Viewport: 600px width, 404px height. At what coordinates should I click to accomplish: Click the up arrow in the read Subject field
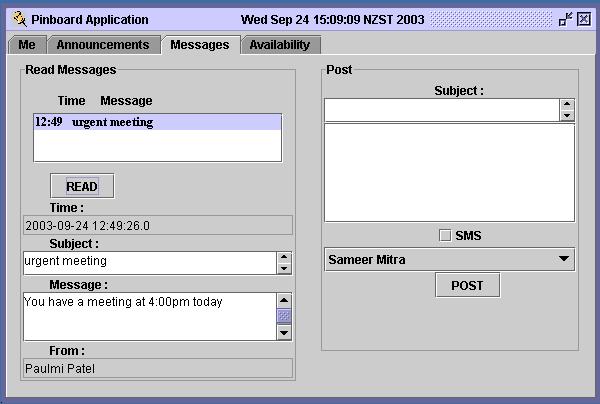pos(284,257)
